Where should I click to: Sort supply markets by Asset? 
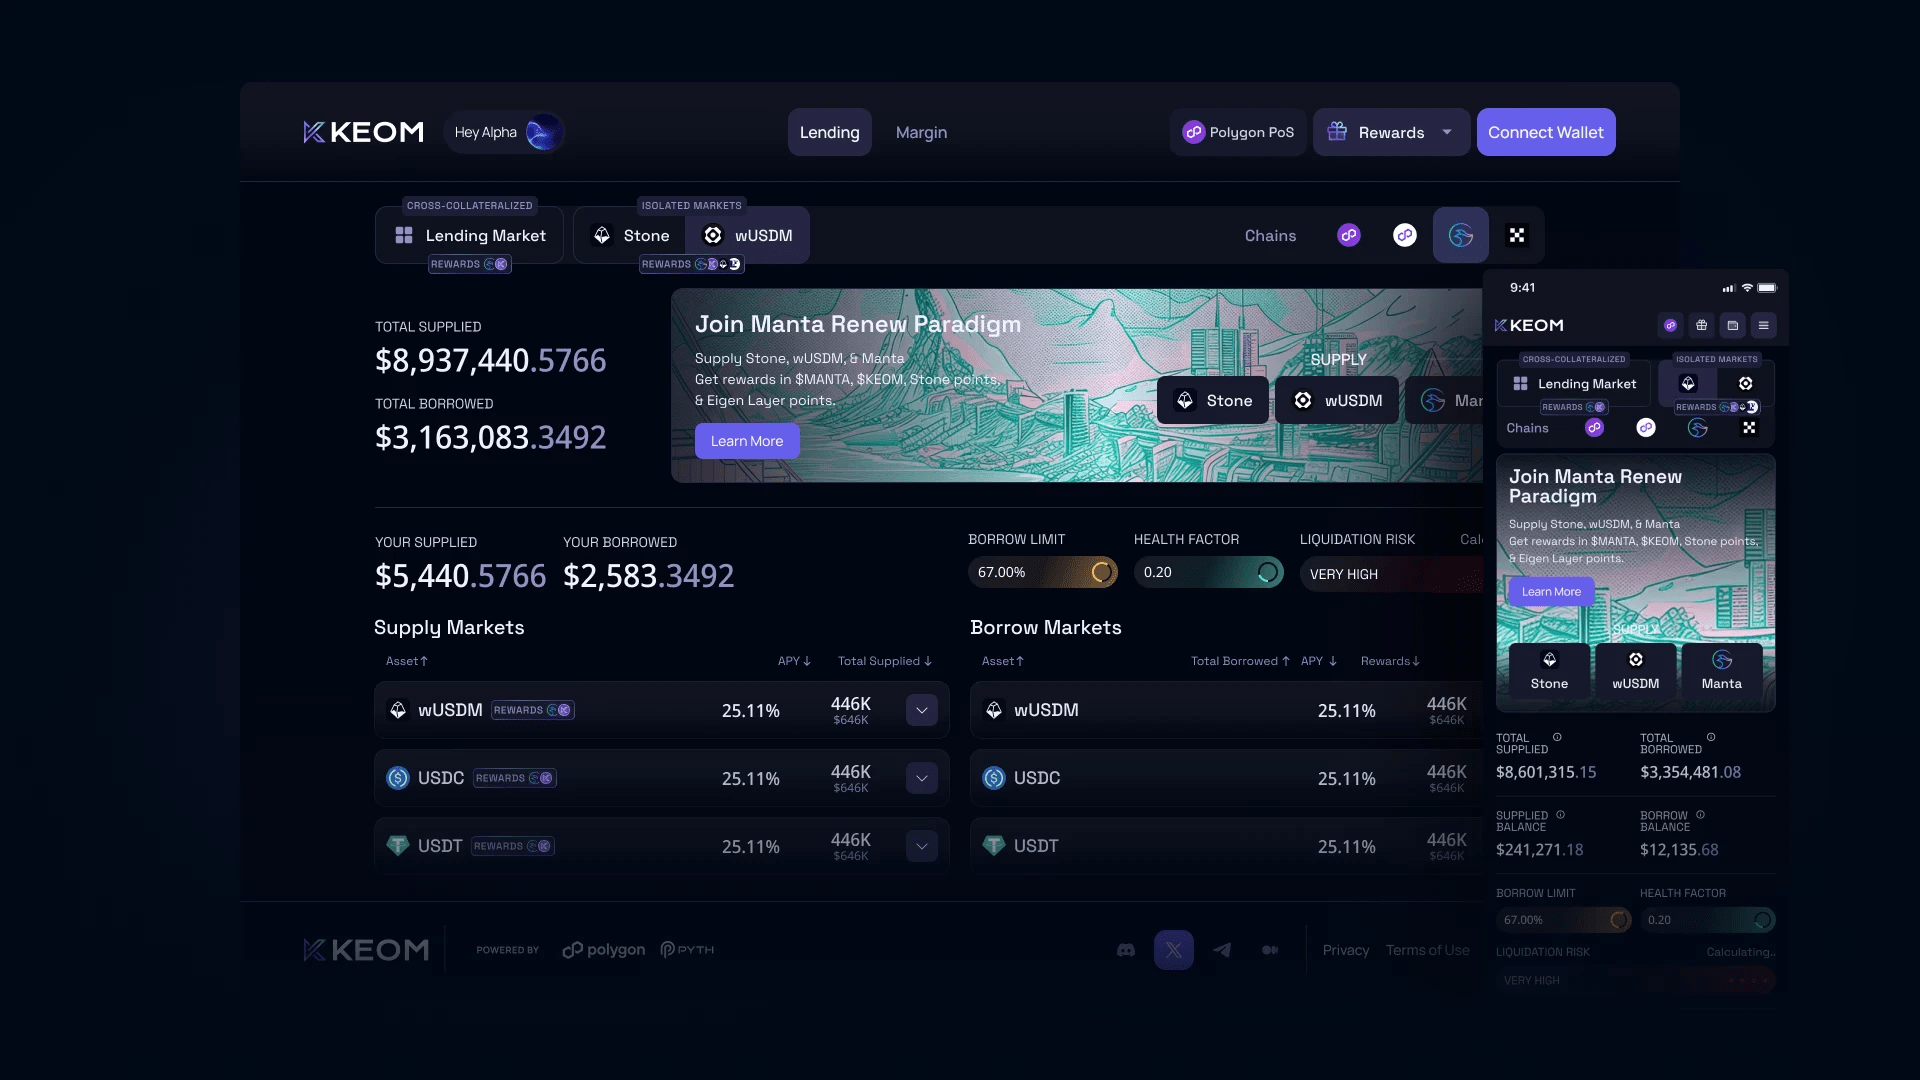(407, 661)
